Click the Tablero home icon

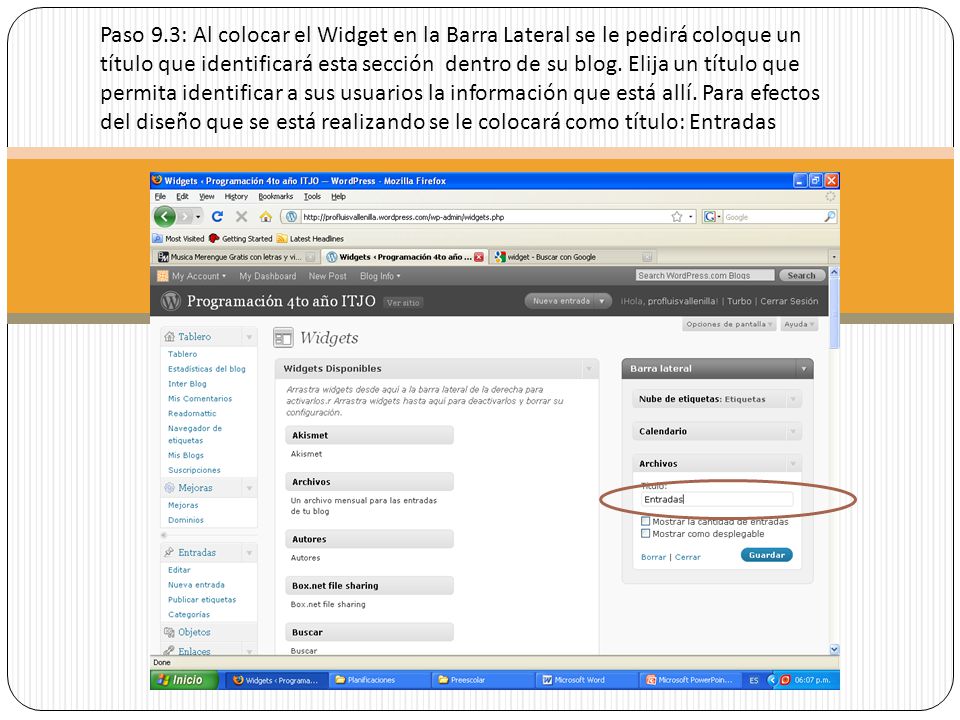(170, 337)
